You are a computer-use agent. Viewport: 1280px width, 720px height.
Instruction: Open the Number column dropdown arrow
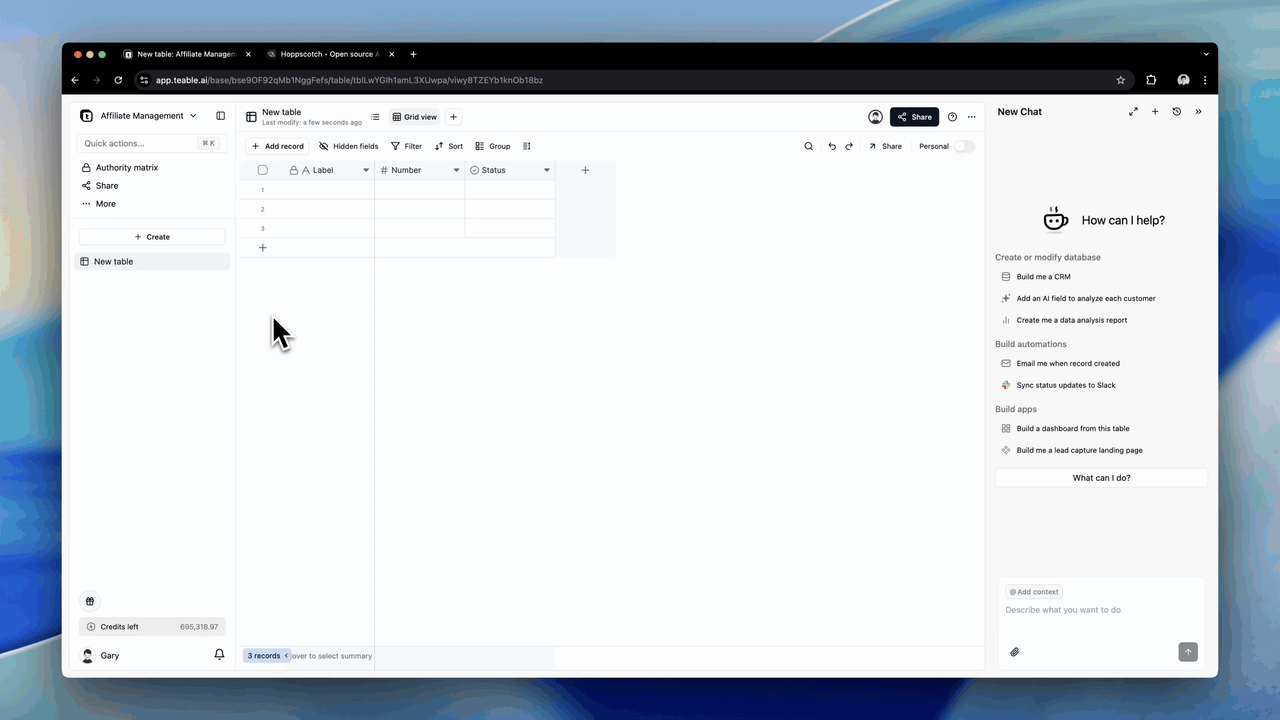(x=456, y=170)
